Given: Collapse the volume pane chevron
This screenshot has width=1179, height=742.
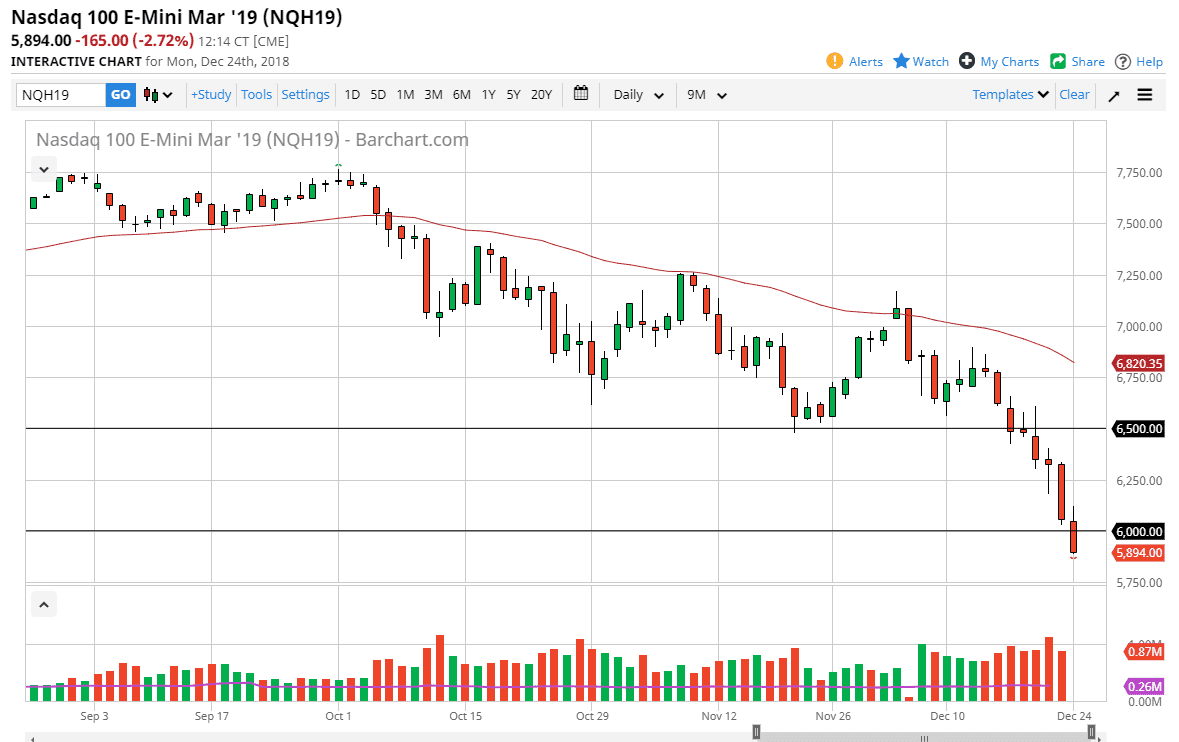Looking at the screenshot, I should pyautogui.click(x=43, y=603).
